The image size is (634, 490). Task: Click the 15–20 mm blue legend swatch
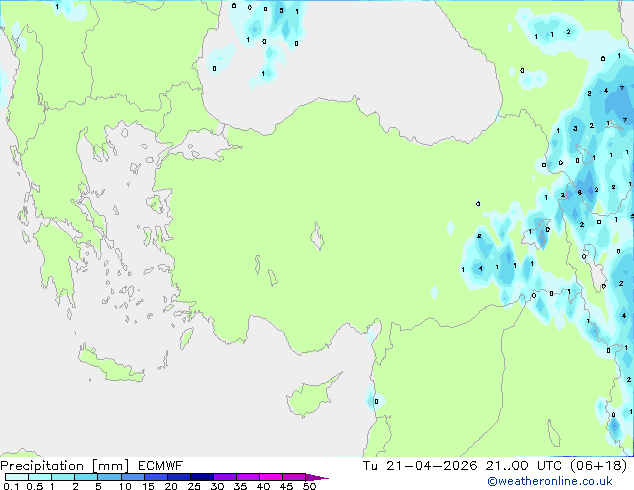(155, 477)
